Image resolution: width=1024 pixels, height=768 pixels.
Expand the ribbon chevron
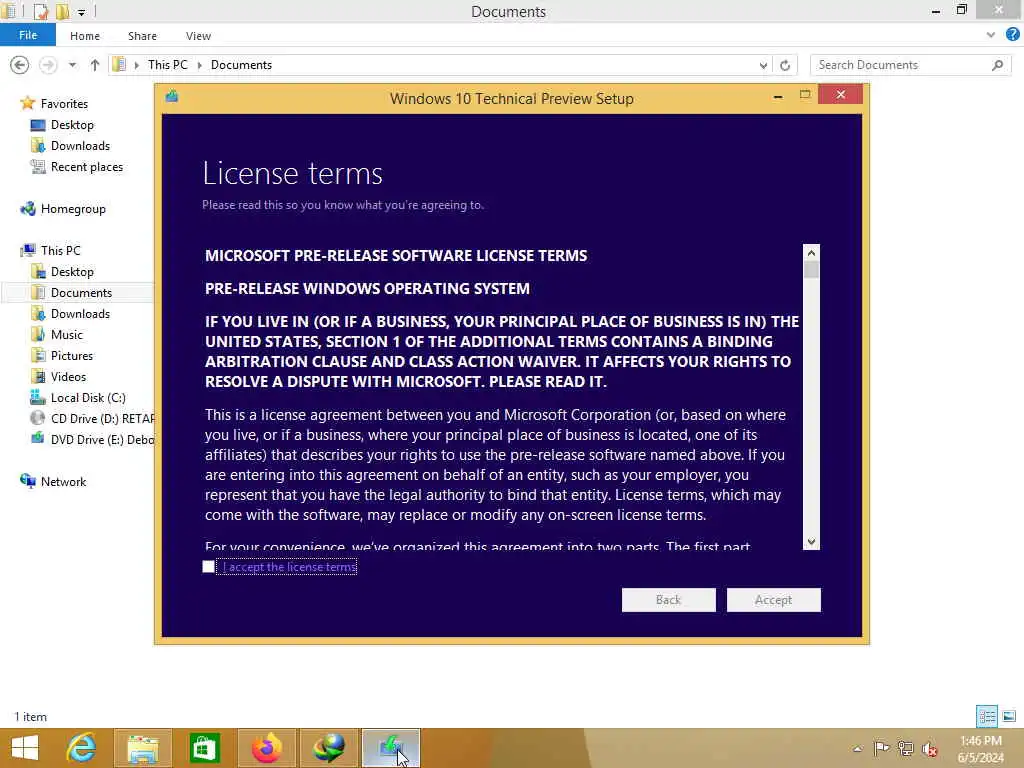(x=991, y=35)
